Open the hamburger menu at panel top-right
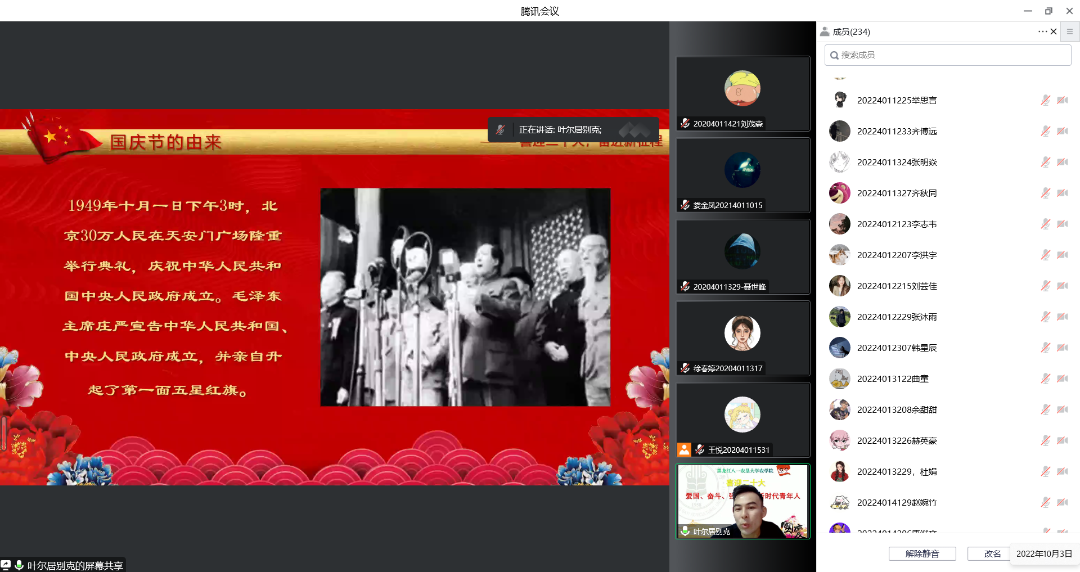 (1069, 32)
